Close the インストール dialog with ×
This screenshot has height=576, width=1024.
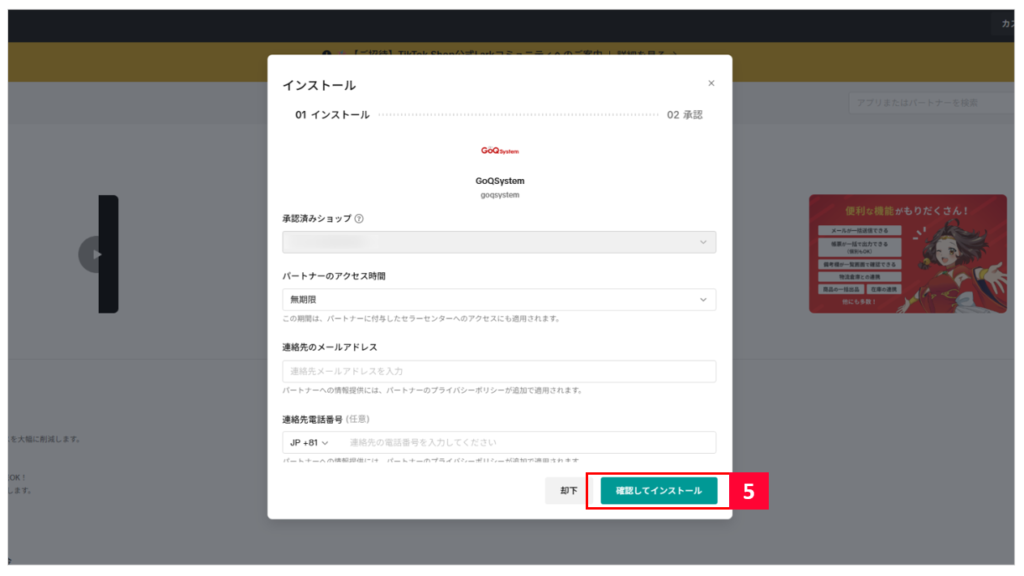pos(711,84)
